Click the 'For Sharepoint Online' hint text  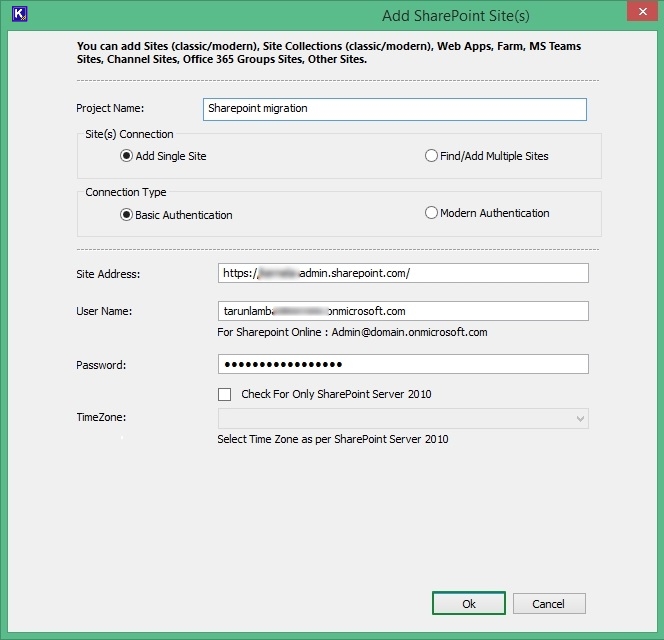352,332
